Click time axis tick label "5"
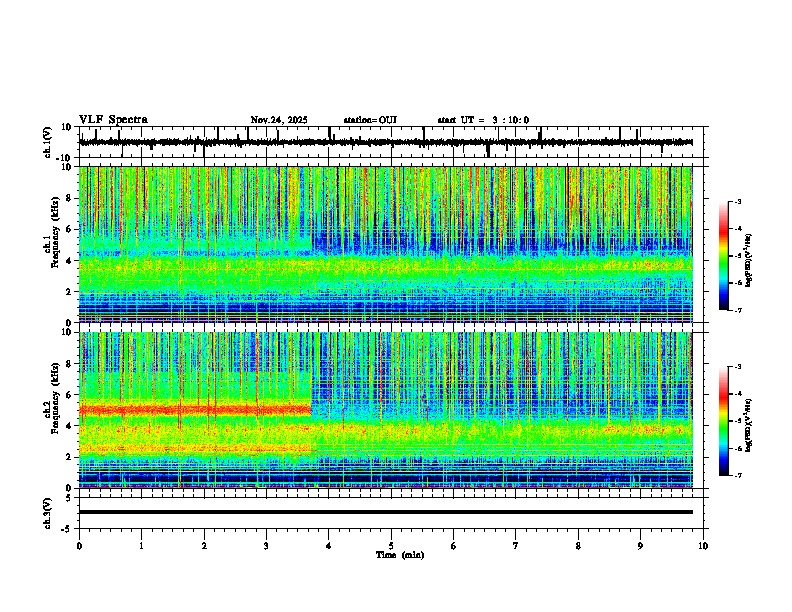Screen dimensions: 792x612 coord(391,546)
